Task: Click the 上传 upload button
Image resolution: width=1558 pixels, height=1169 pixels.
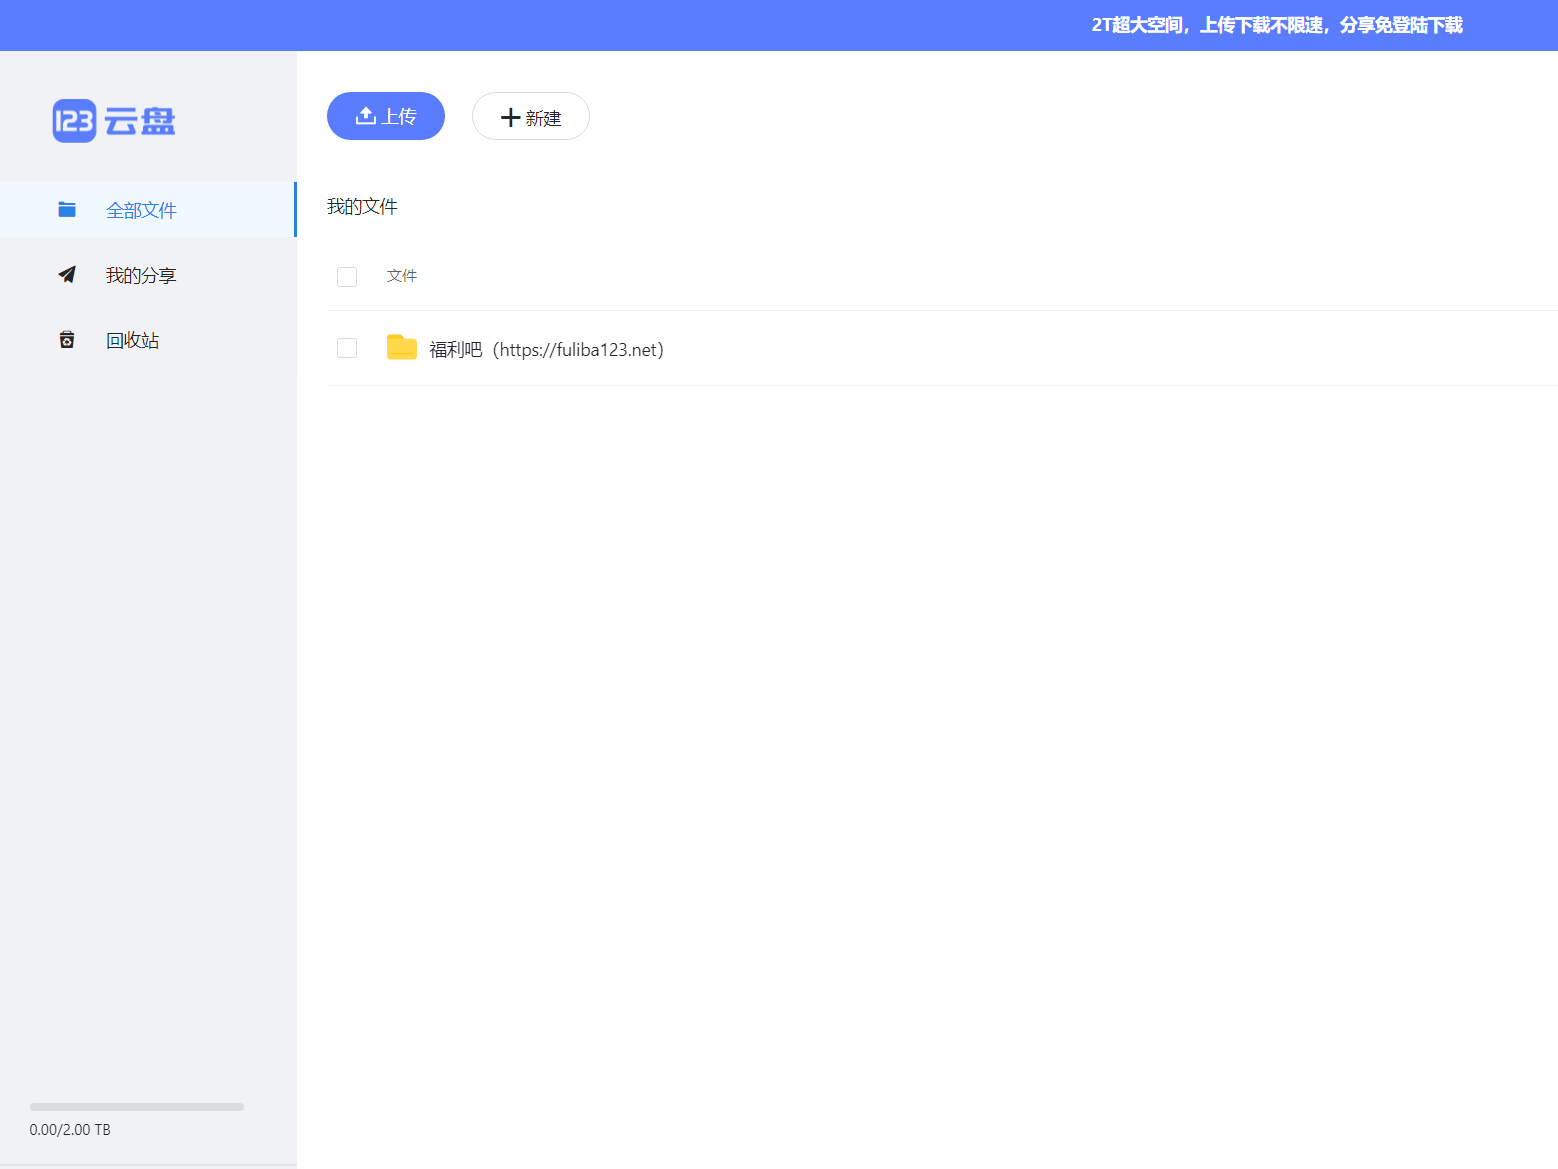Action: (386, 116)
